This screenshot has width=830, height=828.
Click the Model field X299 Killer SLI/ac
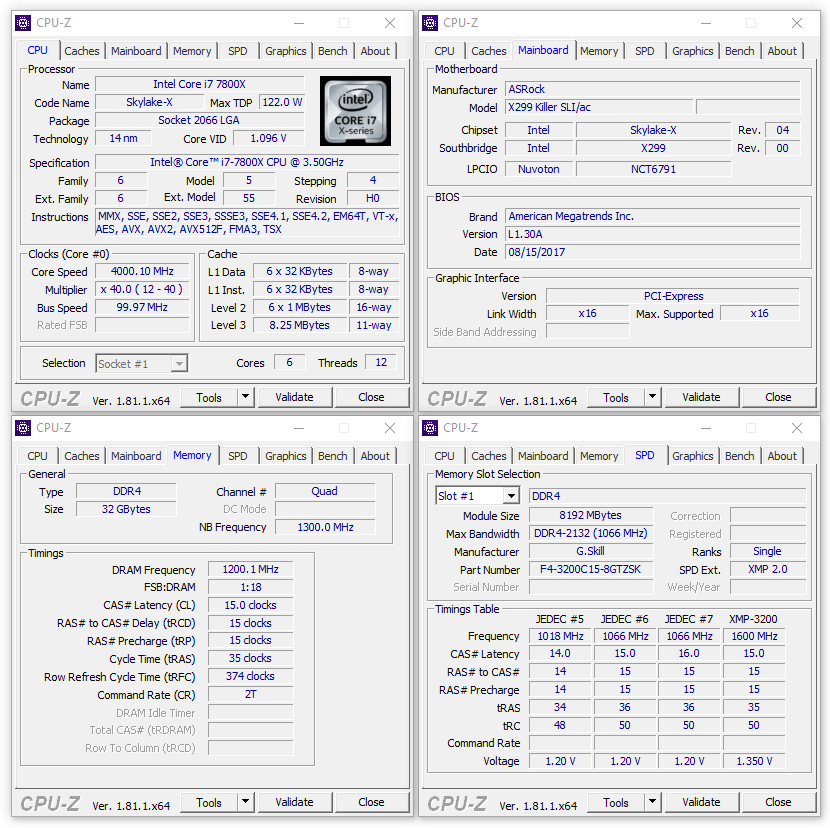[x=599, y=107]
